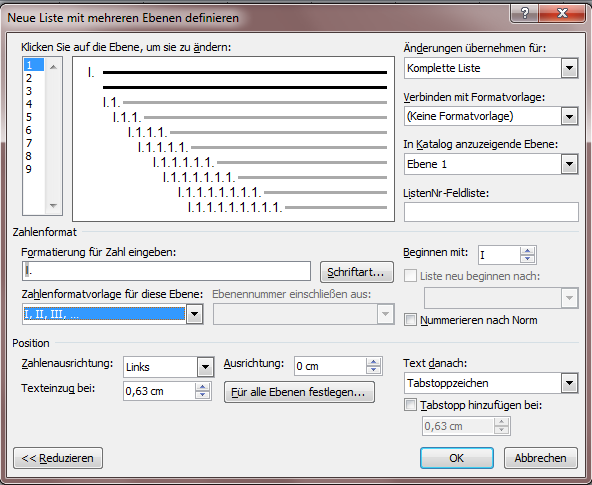The image size is (592, 485).
Task: Click level list scroll up arrow
Action: 53,67
